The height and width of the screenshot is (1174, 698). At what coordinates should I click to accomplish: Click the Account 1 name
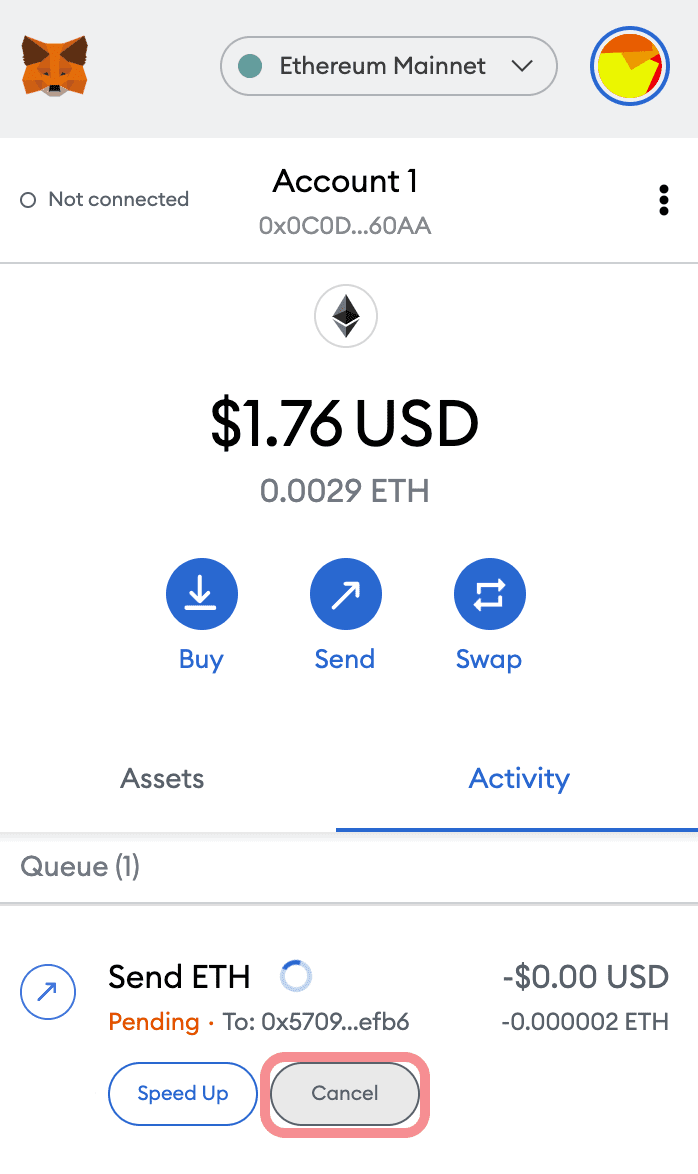[x=345, y=182]
